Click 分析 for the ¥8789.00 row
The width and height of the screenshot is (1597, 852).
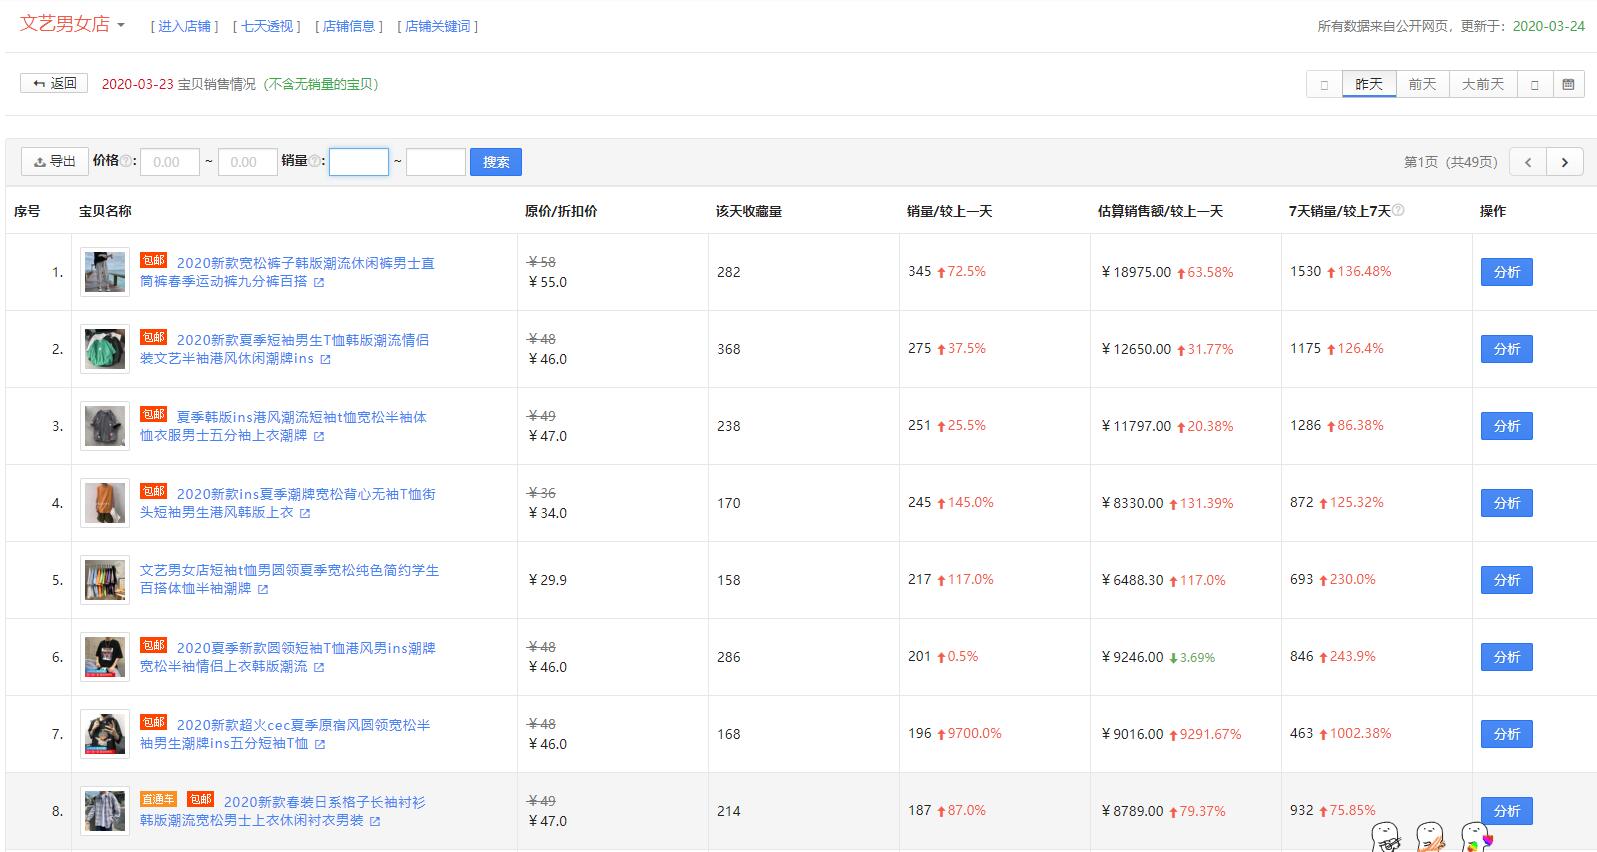[1506, 811]
